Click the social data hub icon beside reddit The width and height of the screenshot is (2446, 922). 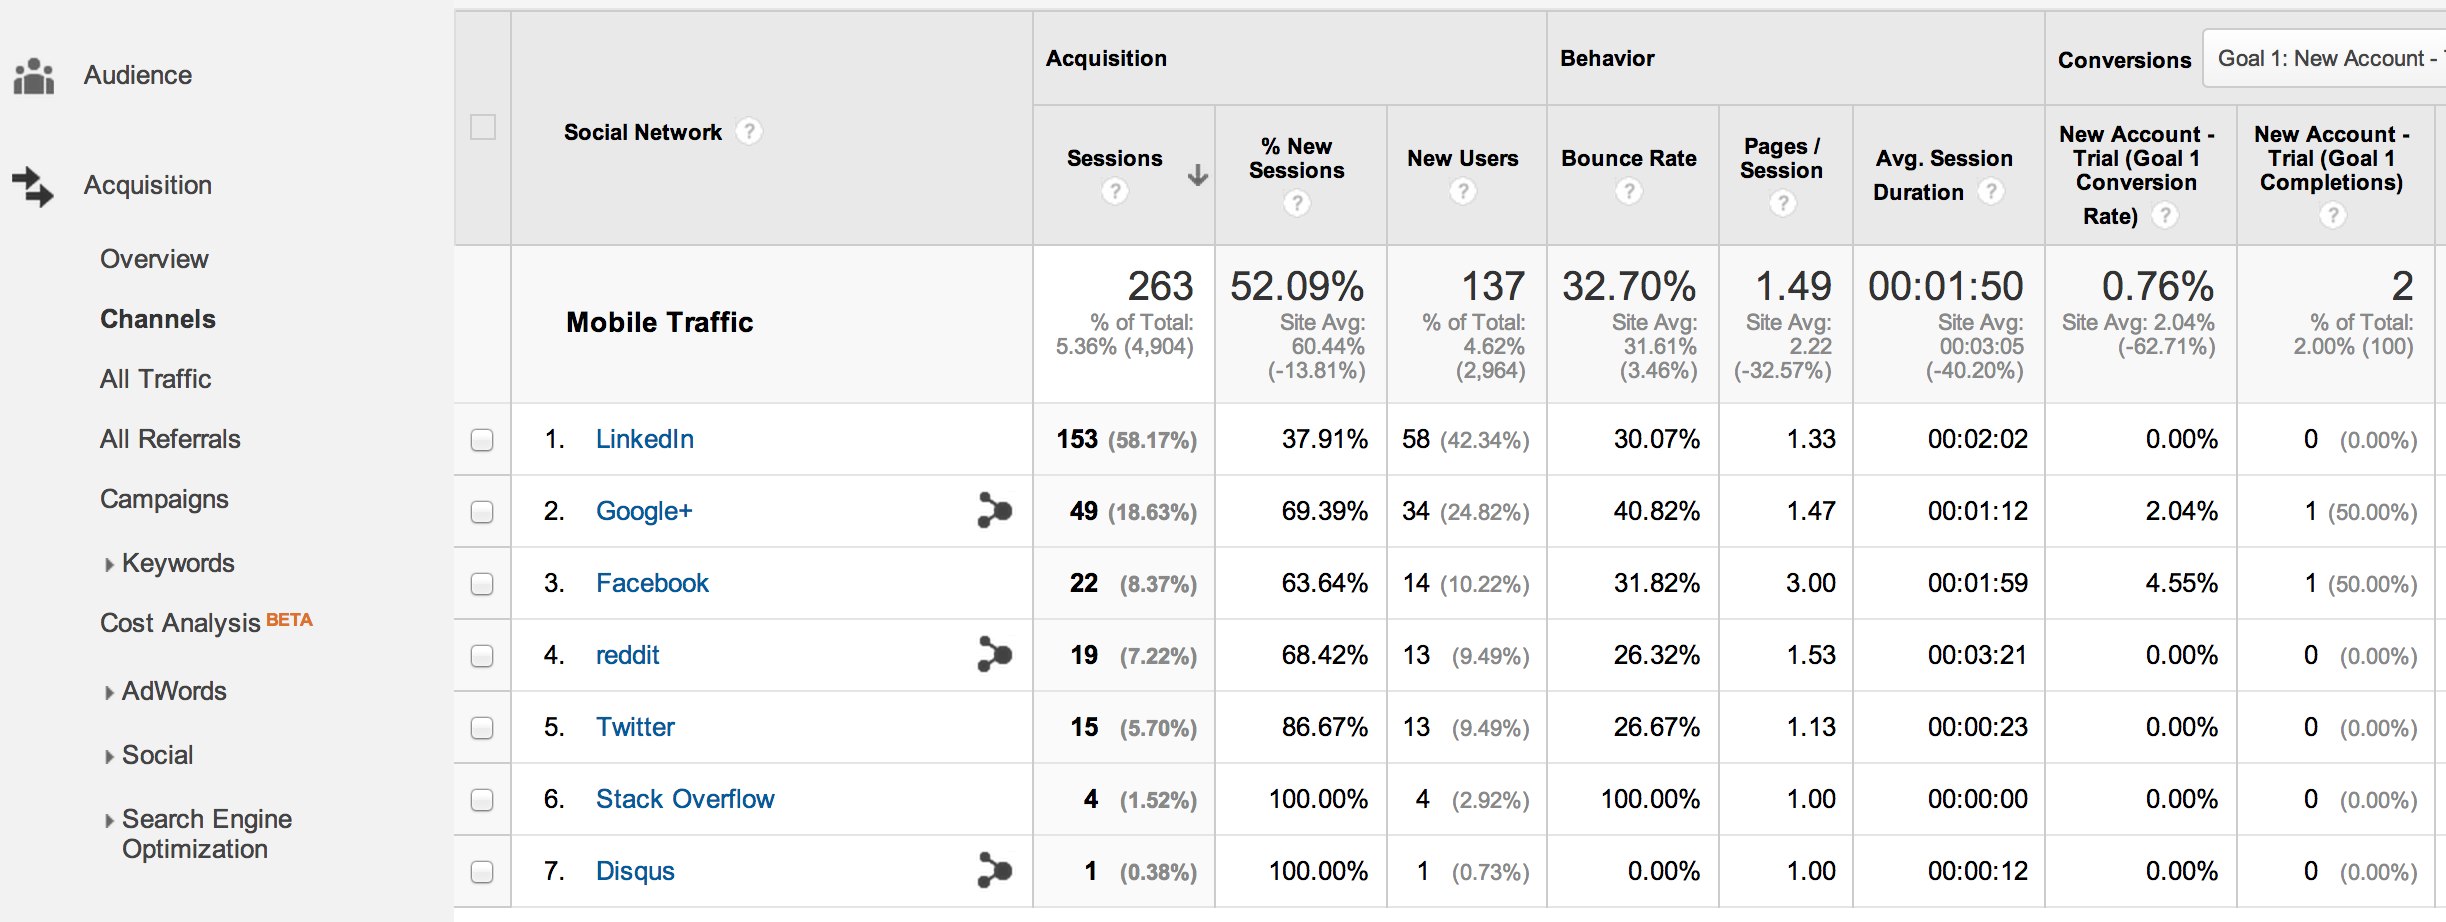tap(994, 655)
